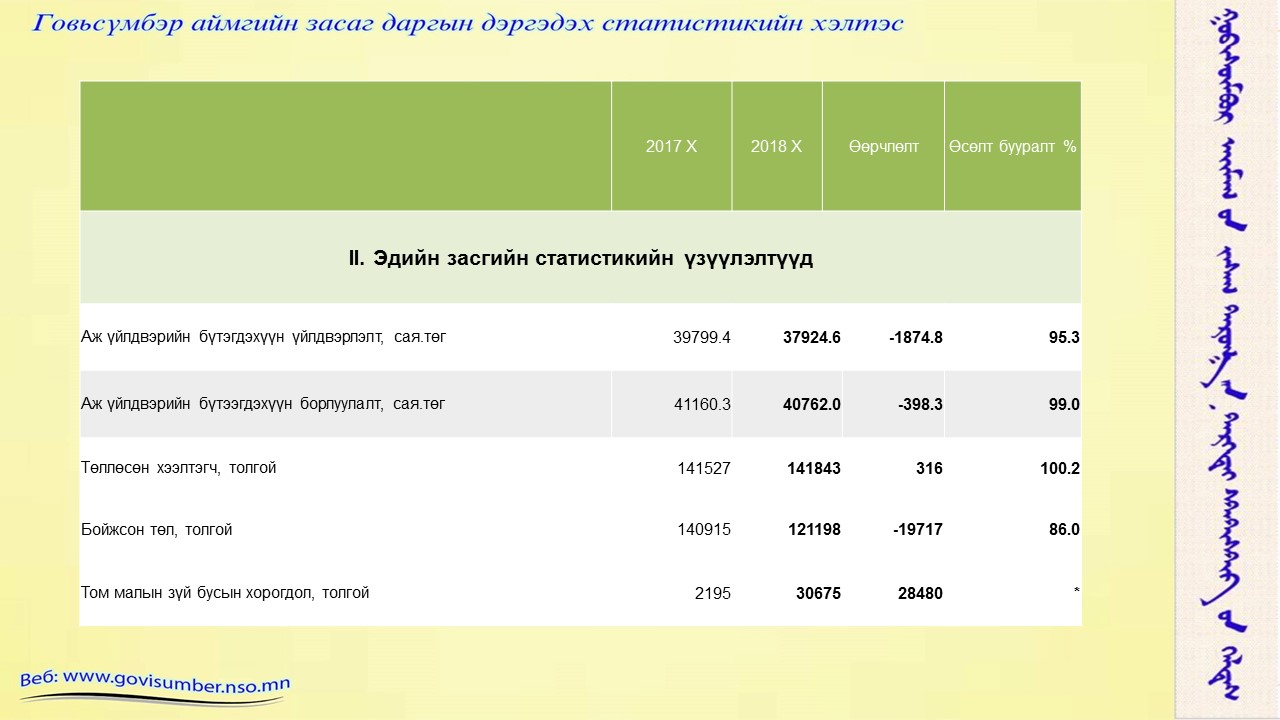Image resolution: width=1280 pixels, height=720 pixels.
Task: Click the www.govisumber.nso.mn web link
Action: [155, 681]
